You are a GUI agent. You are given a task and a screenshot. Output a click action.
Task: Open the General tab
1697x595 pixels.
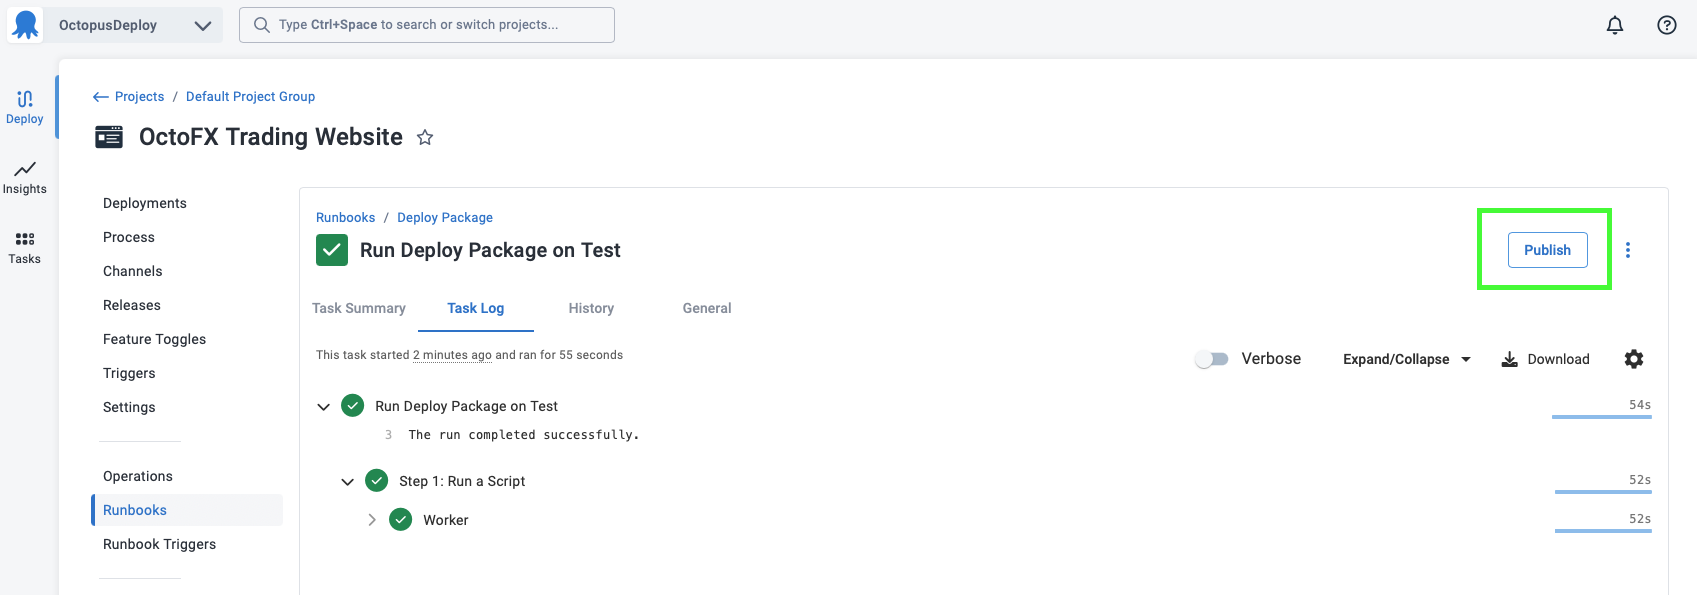pyautogui.click(x=707, y=308)
